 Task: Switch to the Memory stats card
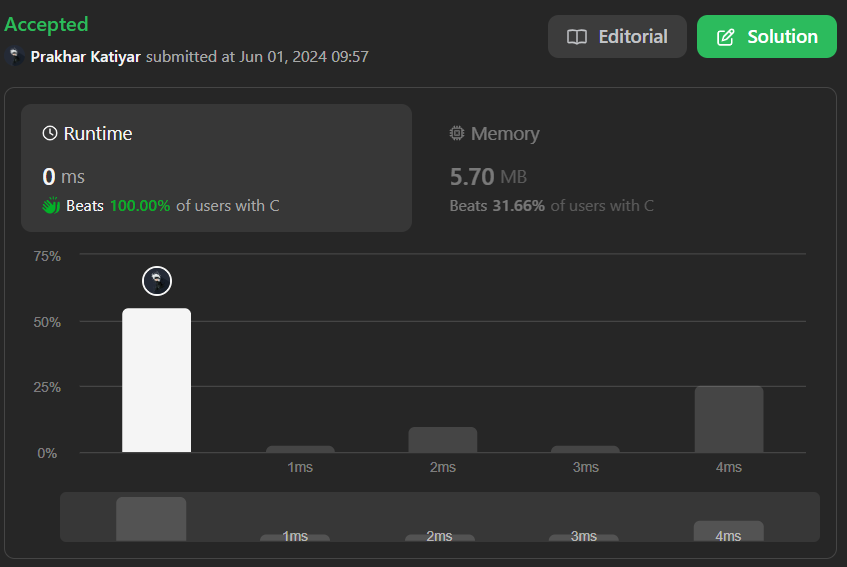click(621, 168)
